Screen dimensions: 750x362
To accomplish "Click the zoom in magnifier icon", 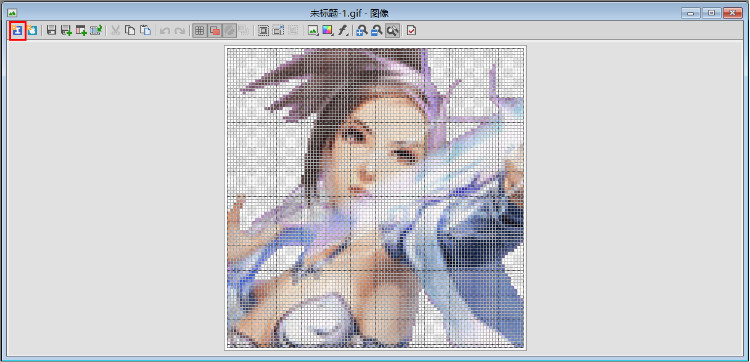I will coord(362,31).
